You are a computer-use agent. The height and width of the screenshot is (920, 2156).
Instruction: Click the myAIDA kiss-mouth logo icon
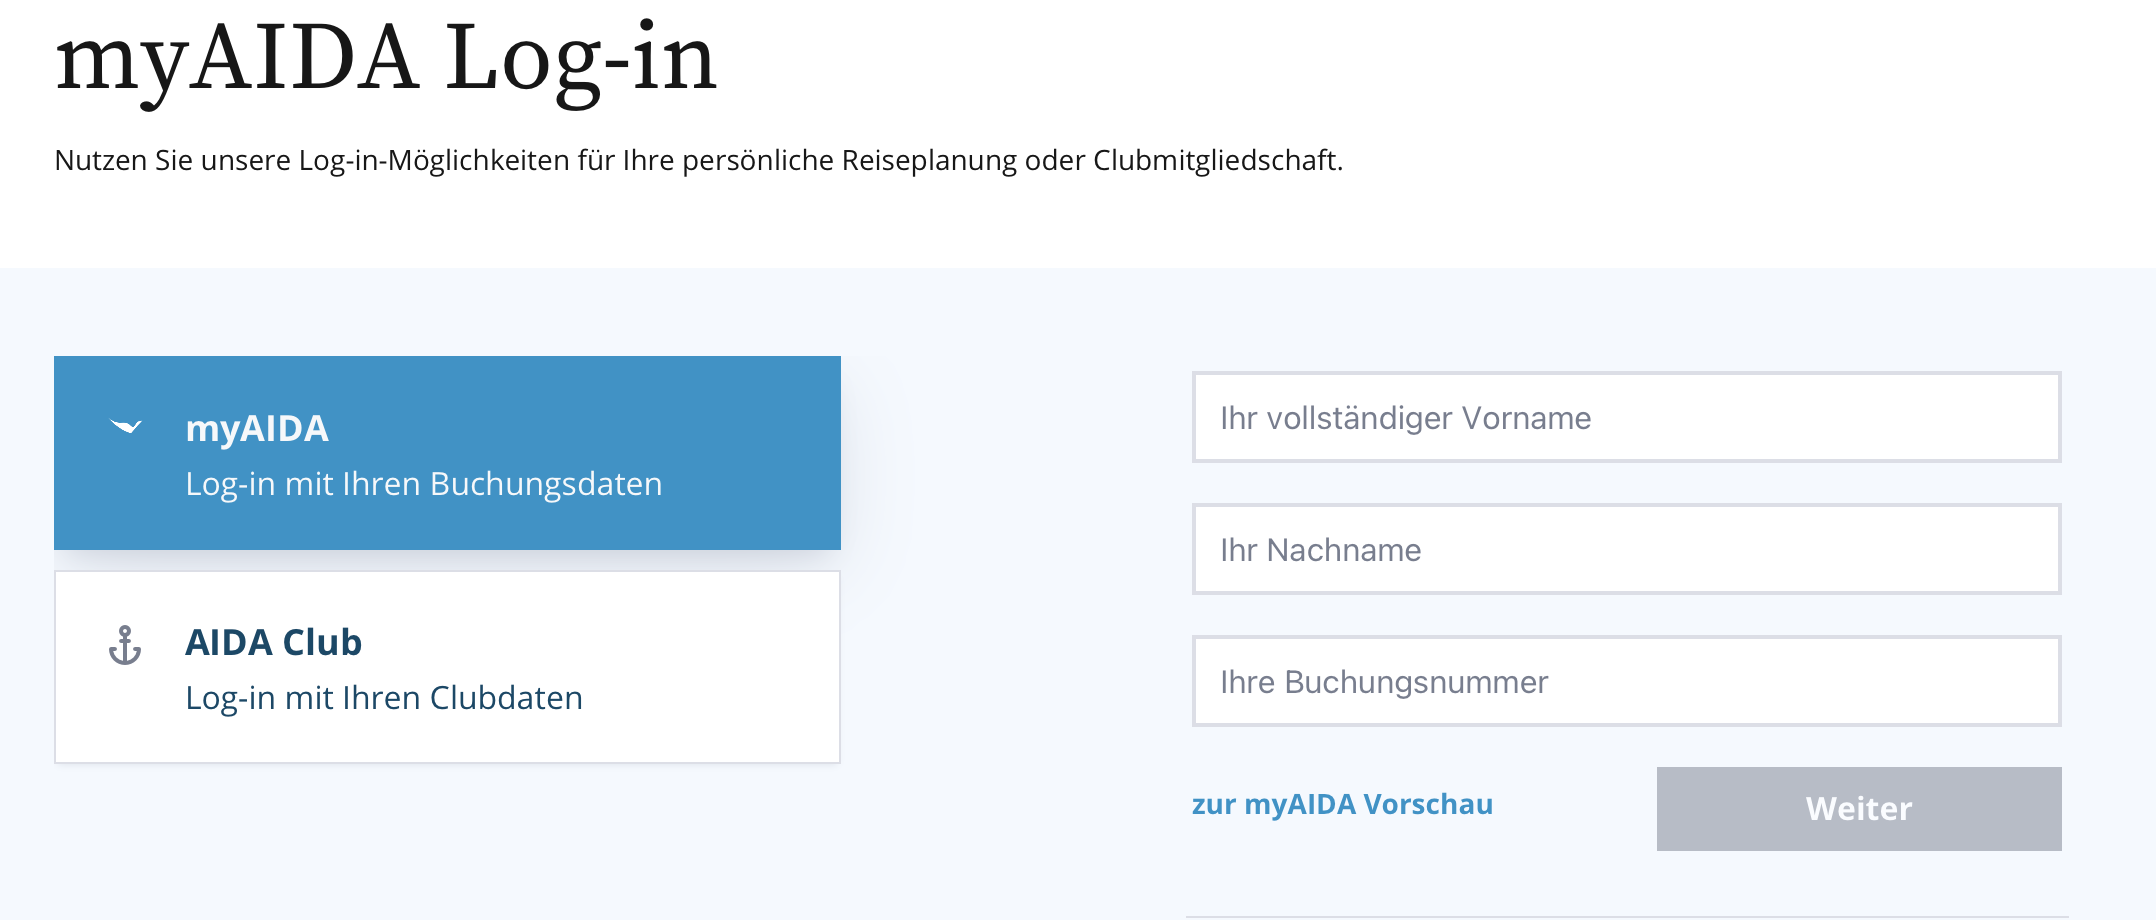[126, 427]
